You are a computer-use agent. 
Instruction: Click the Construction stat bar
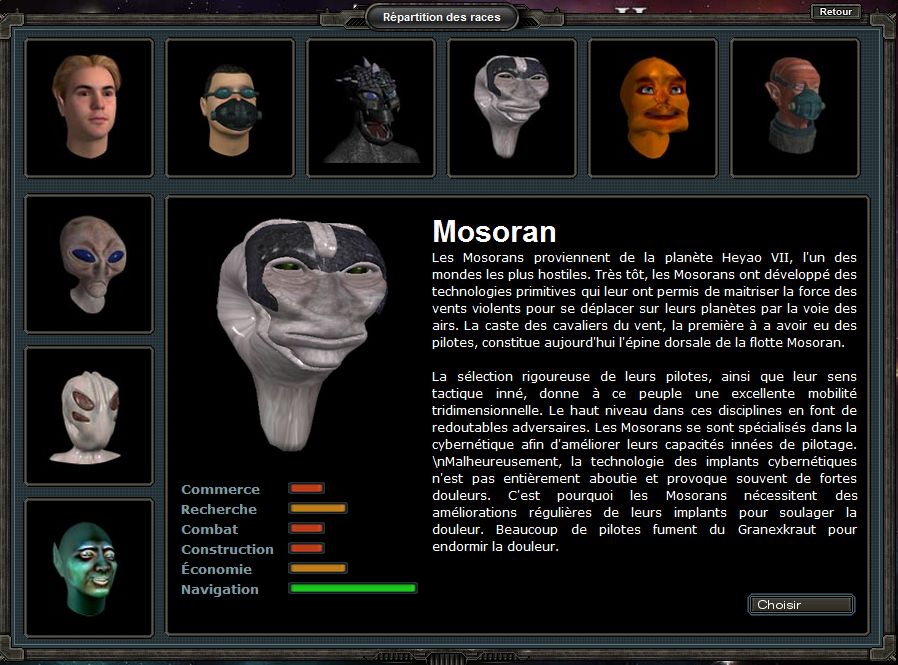tap(306, 548)
